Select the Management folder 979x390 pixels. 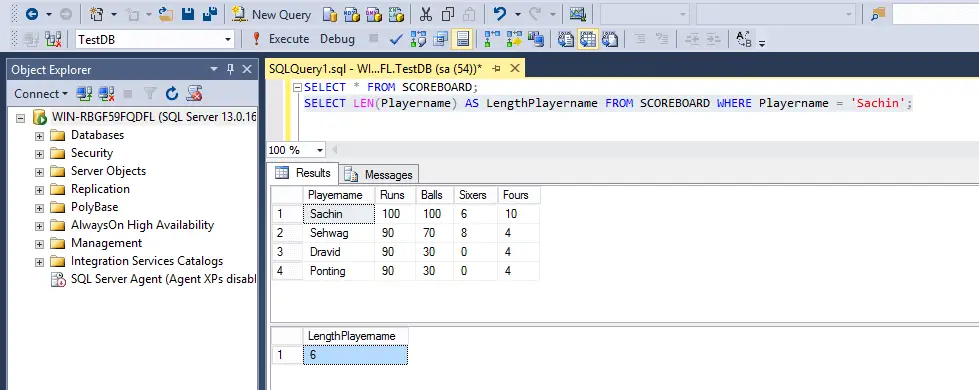(106, 243)
